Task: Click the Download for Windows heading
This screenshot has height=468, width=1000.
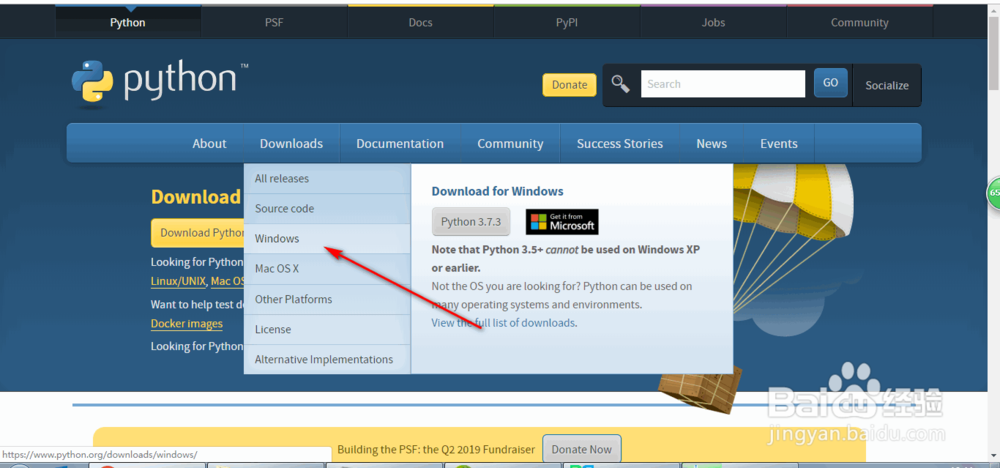Action: click(x=497, y=191)
